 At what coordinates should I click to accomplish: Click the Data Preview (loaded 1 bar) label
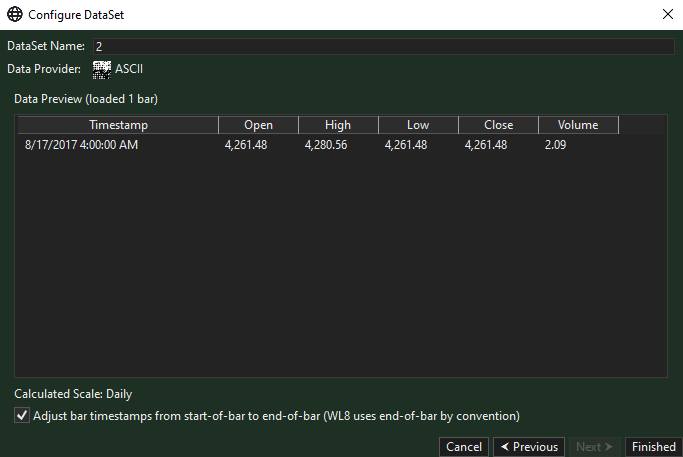pyautogui.click(x=86, y=99)
